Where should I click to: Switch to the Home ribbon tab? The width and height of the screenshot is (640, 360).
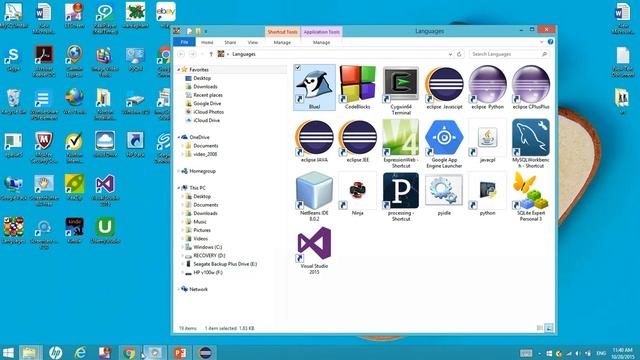pyautogui.click(x=207, y=42)
